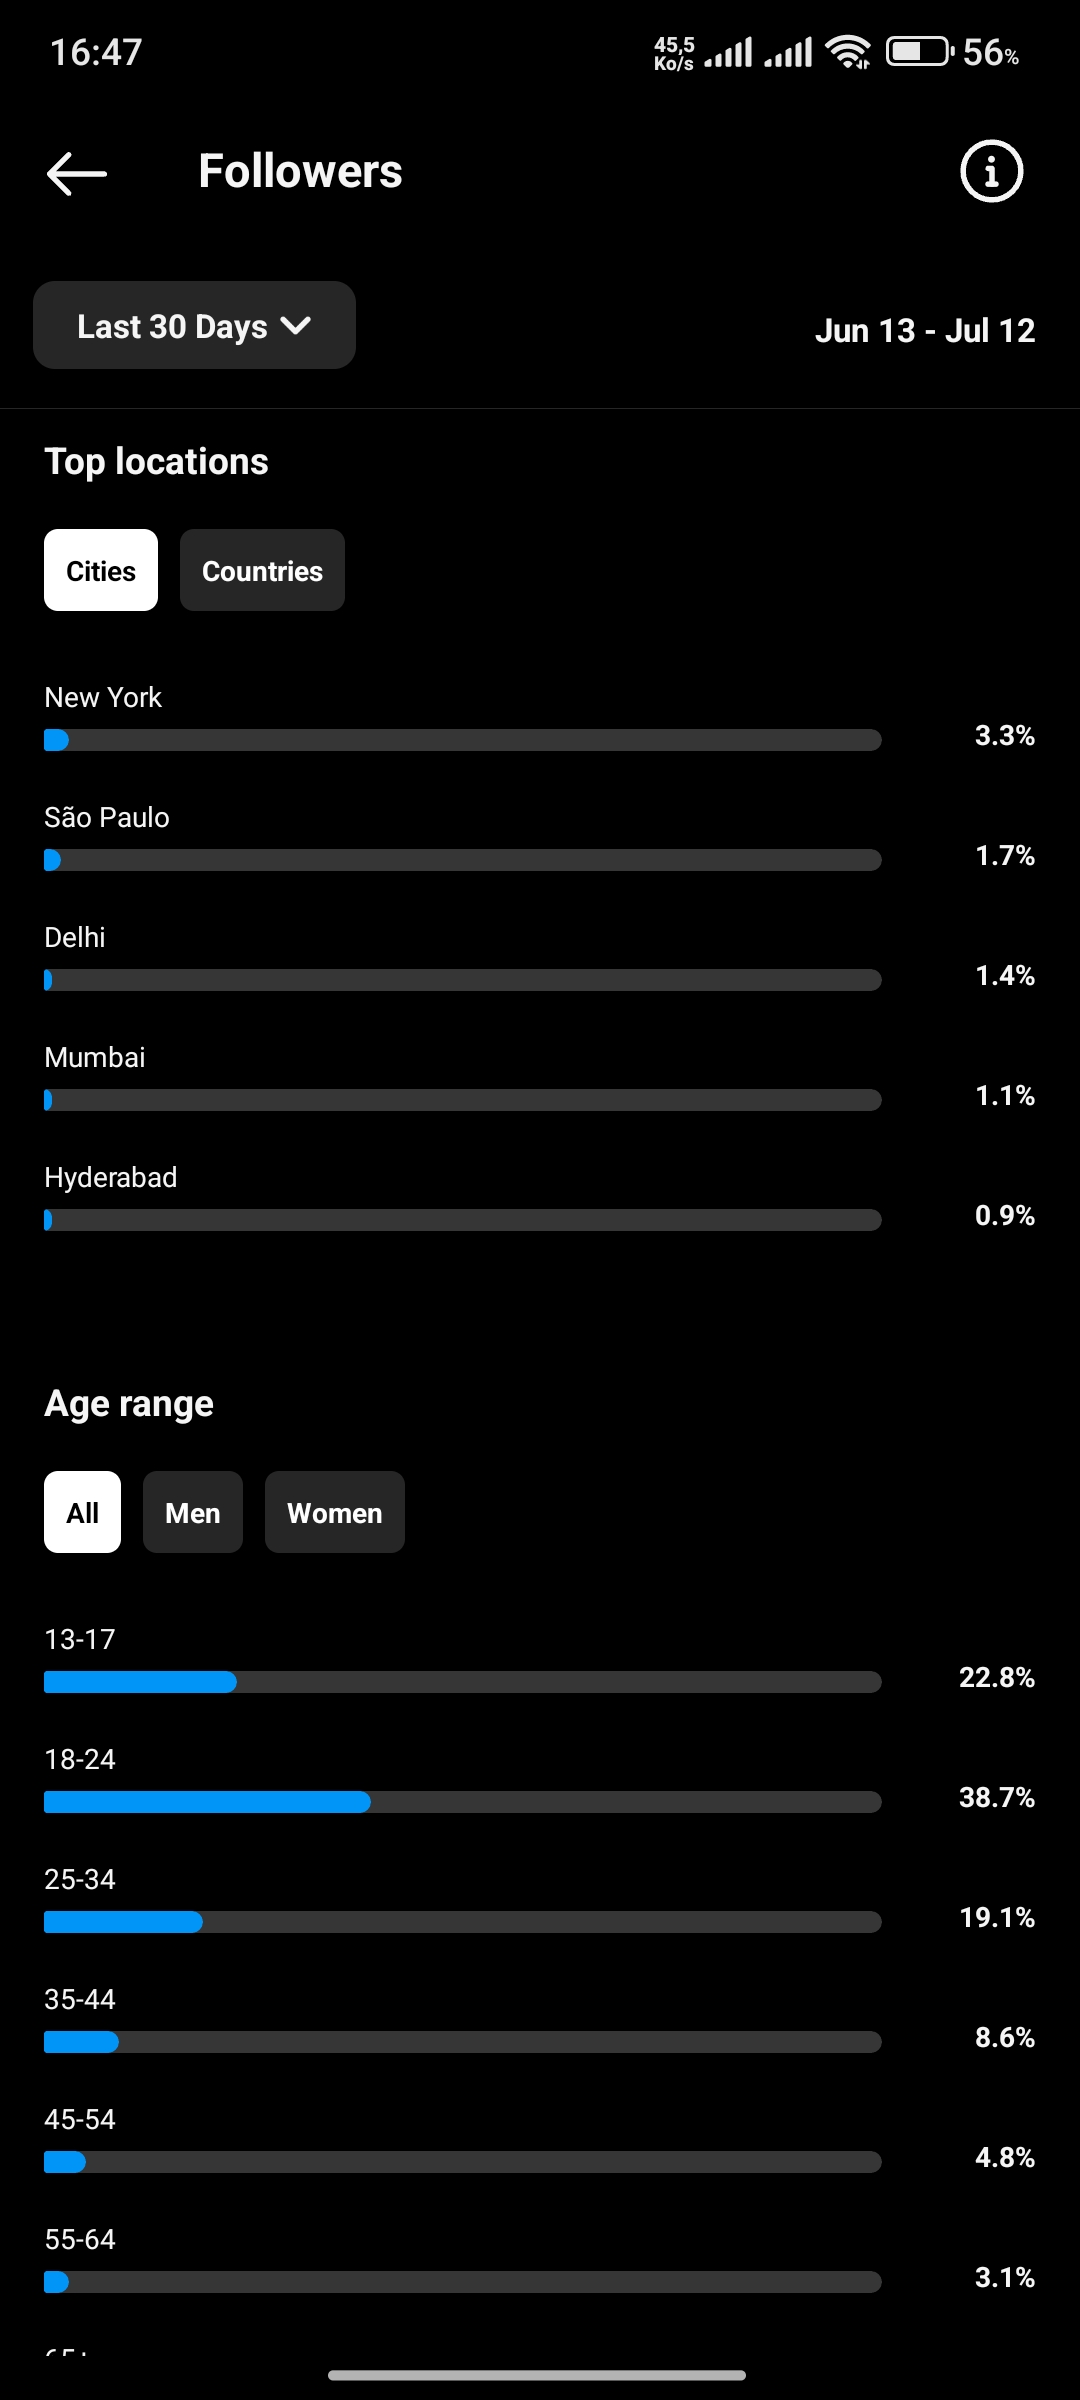The height and width of the screenshot is (2400, 1080).
Task: Tap the 16:47 status bar clock
Action: pyautogui.click(x=96, y=52)
